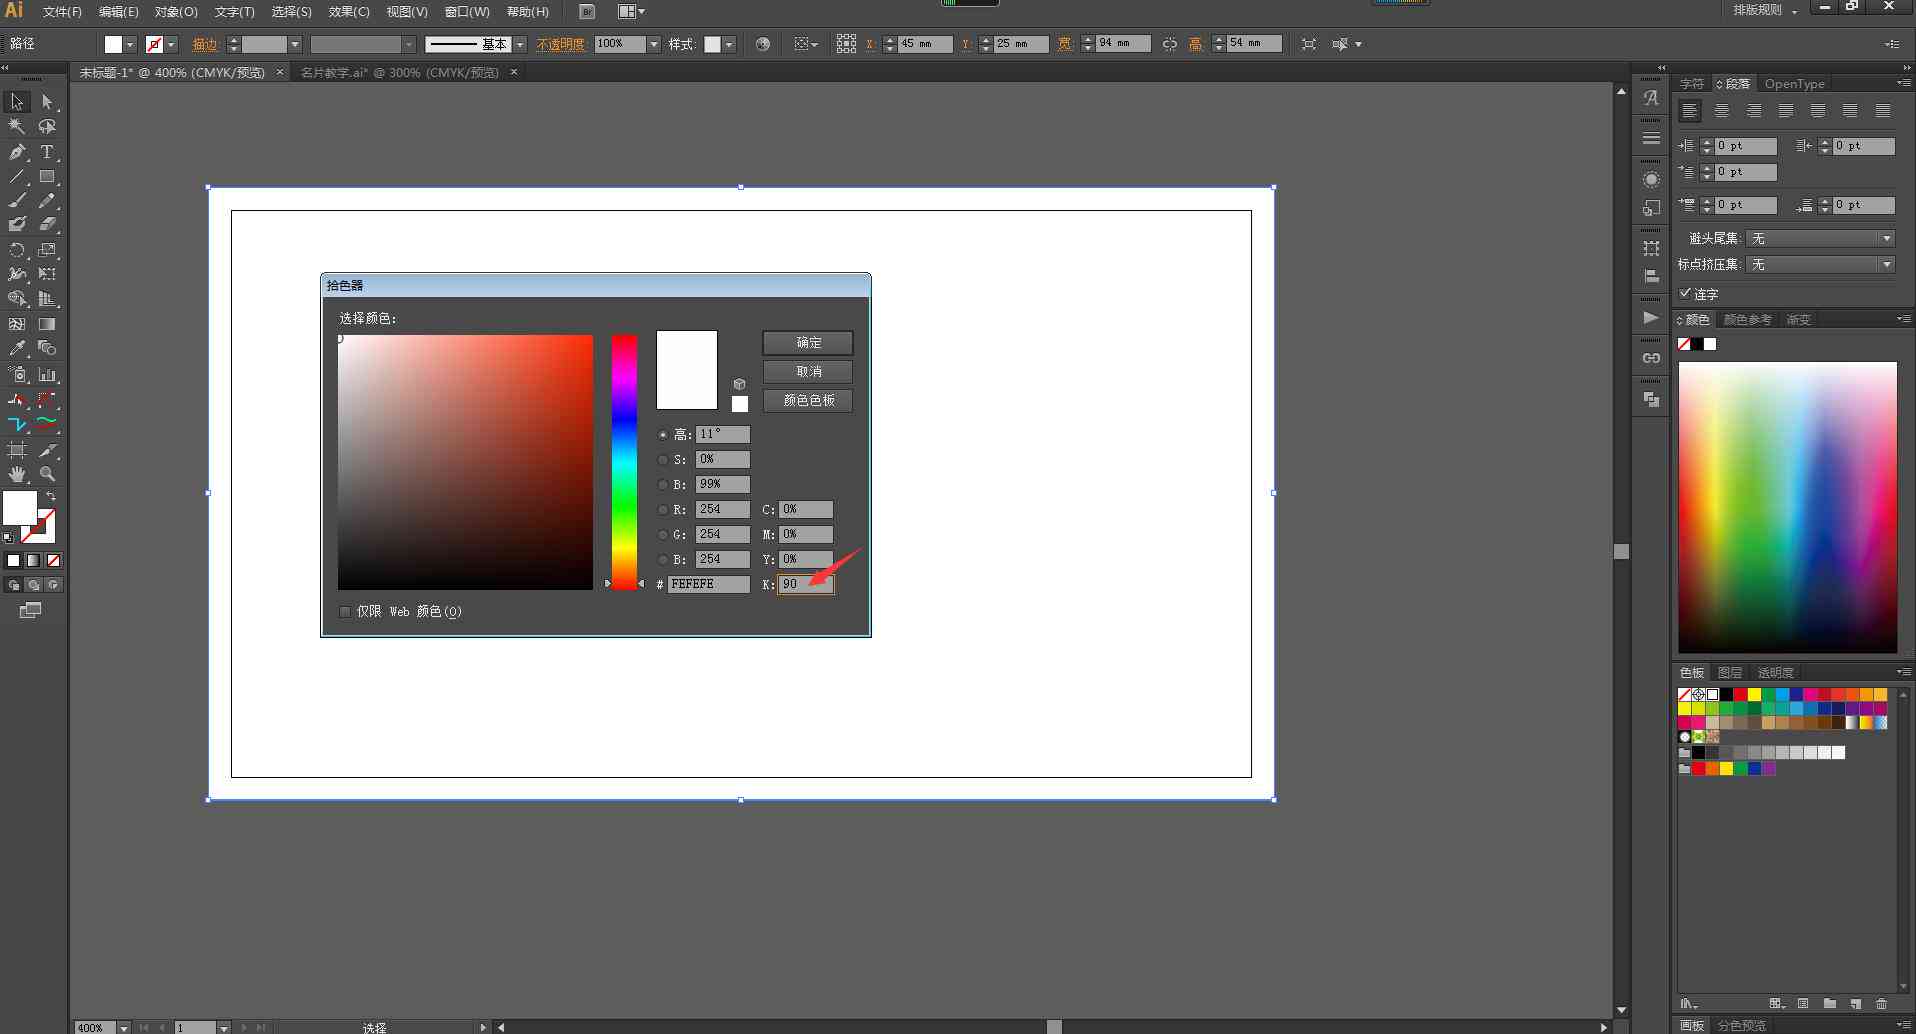Open the stroke weight dropdown arrow

point(295,44)
